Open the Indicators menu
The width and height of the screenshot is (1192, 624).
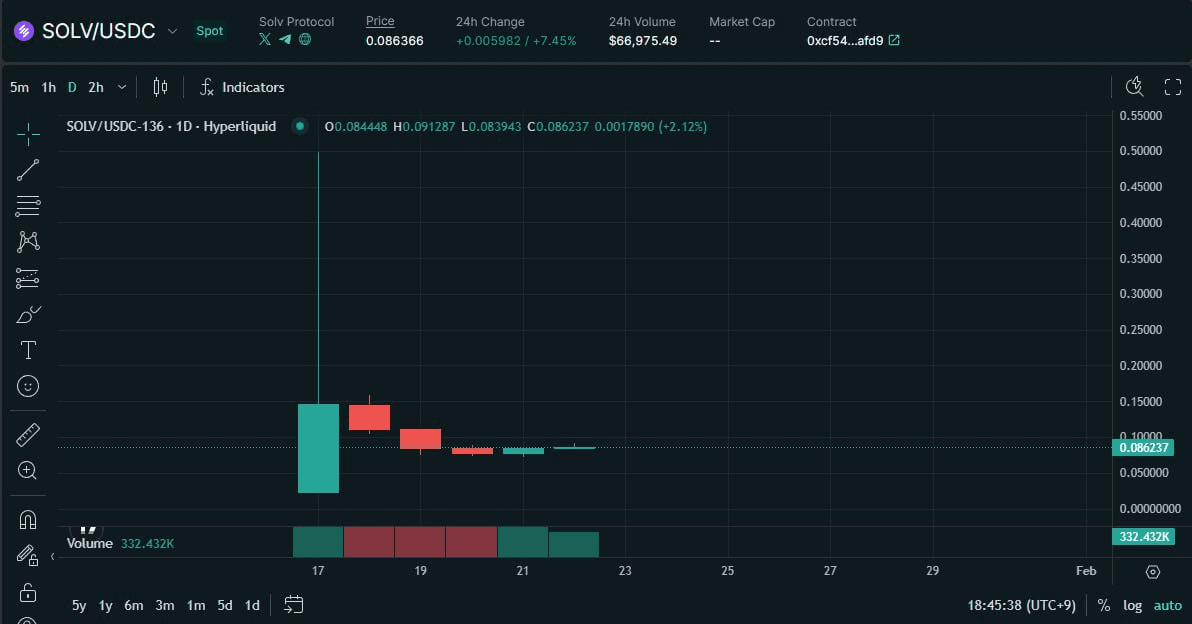pyautogui.click(x=243, y=87)
